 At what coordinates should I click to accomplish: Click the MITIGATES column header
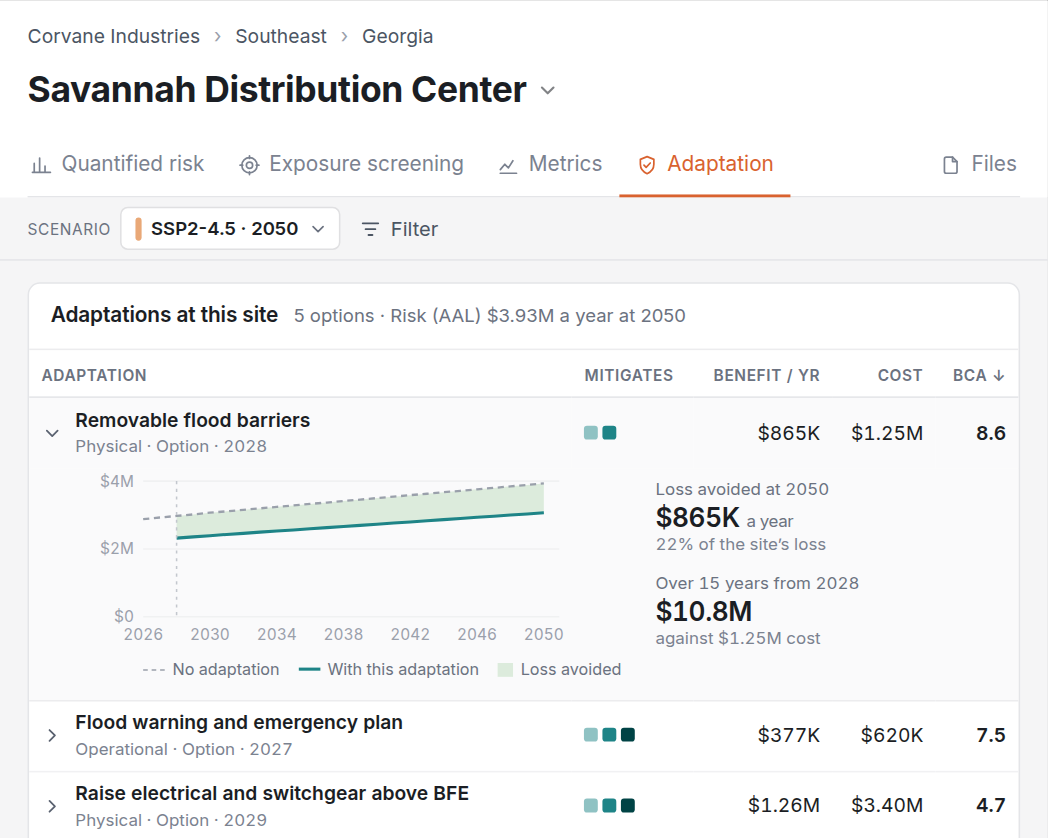(629, 376)
